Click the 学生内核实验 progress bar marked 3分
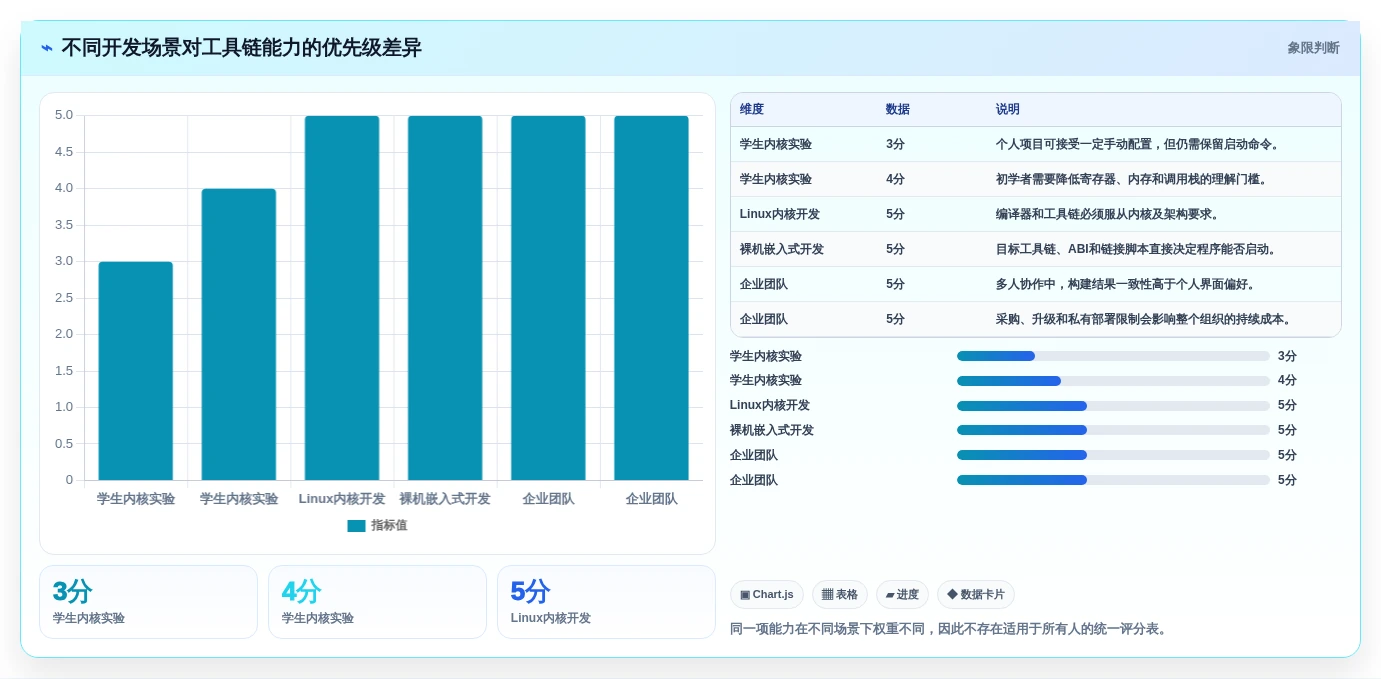Screen dimensions: 1381x679 (1113, 356)
